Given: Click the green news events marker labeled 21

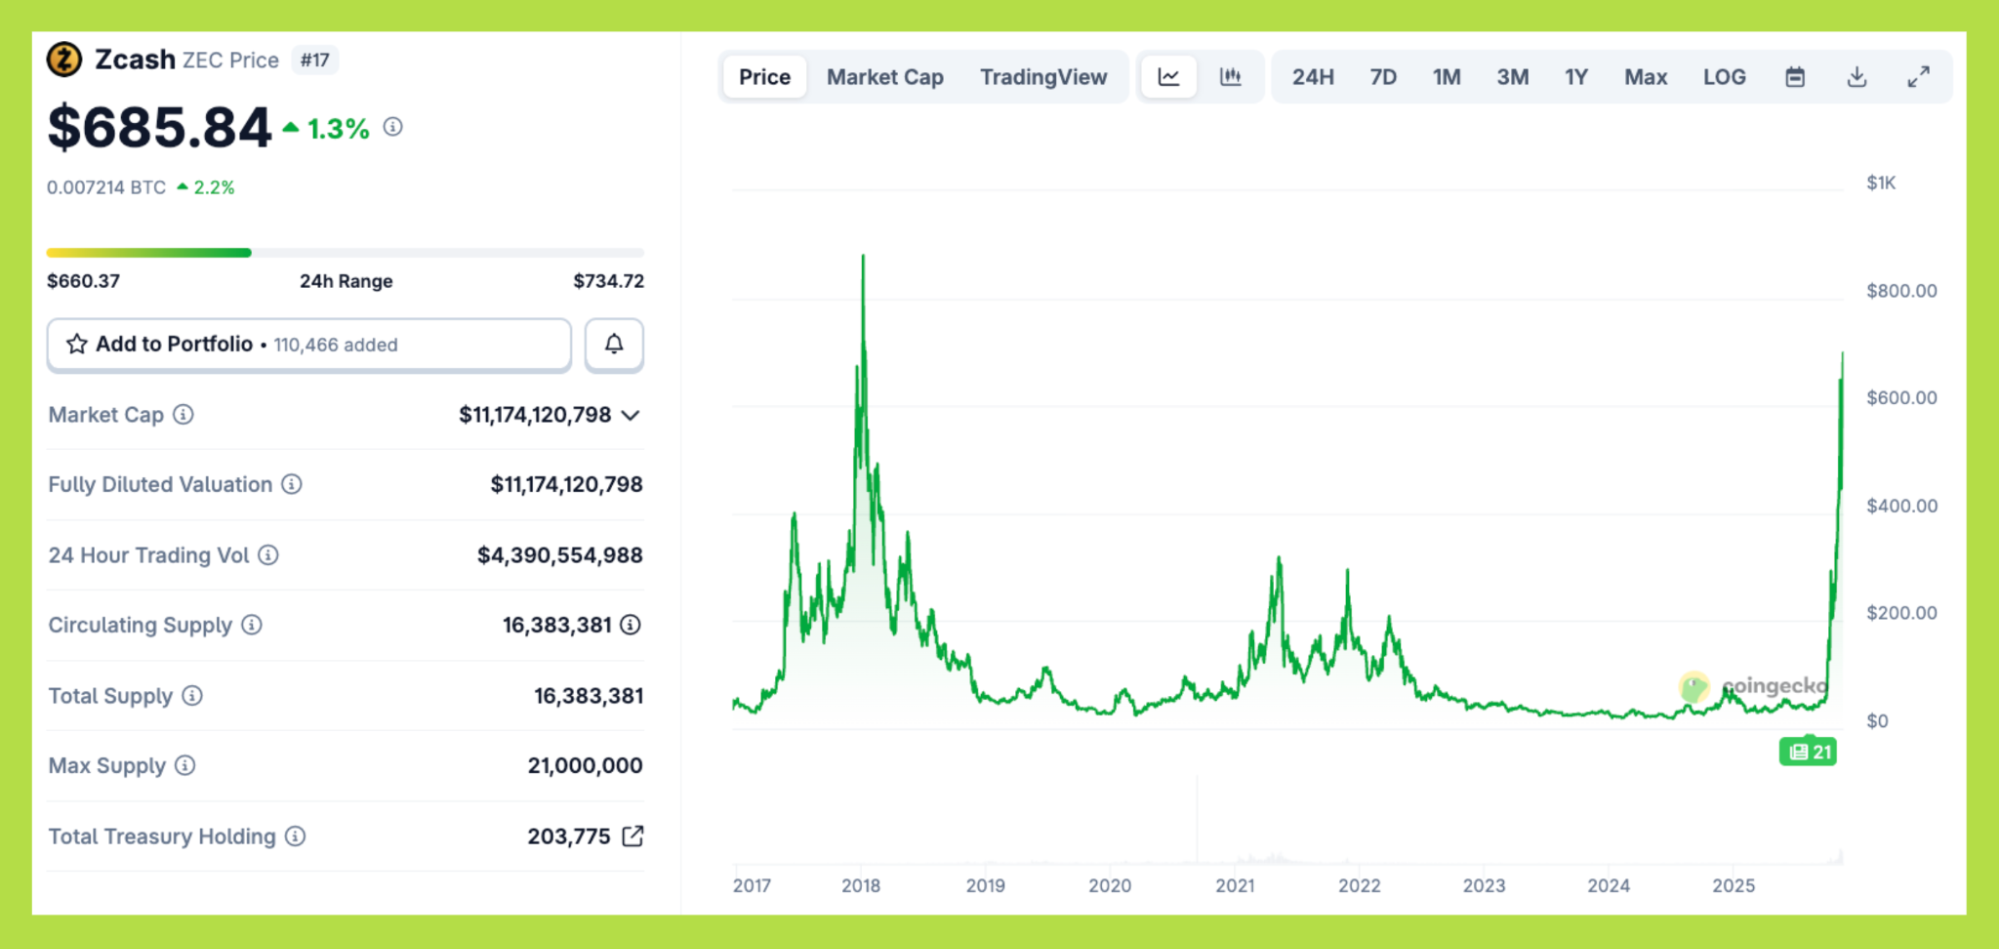Looking at the screenshot, I should (x=1808, y=752).
